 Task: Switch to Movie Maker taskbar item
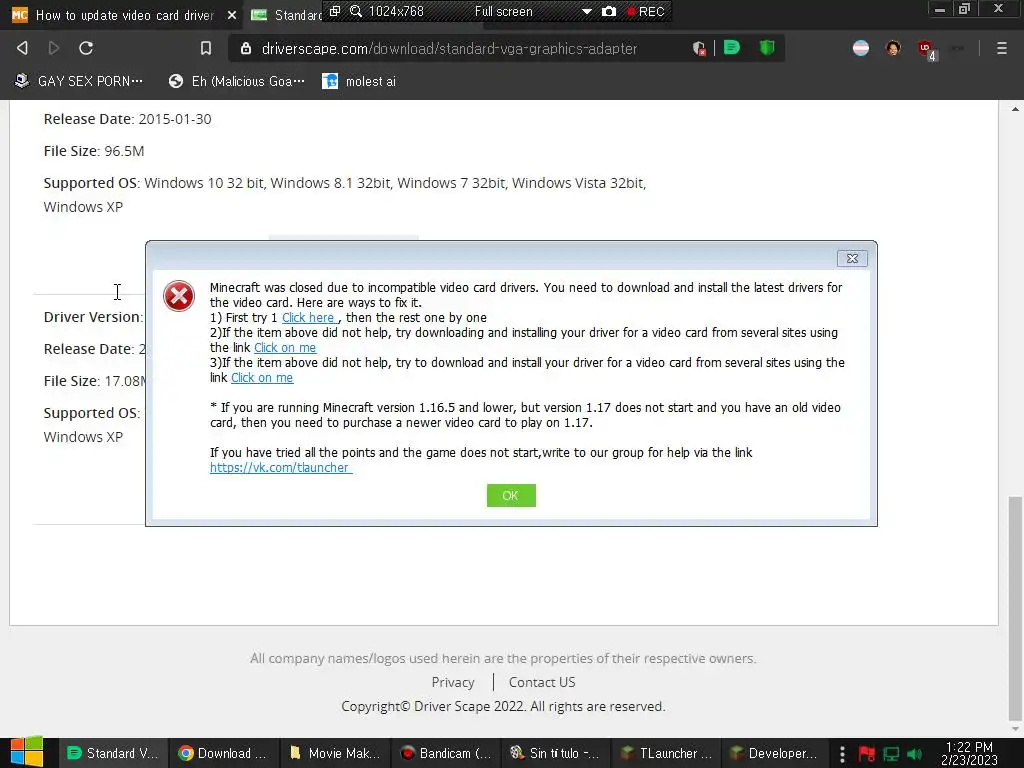335,753
